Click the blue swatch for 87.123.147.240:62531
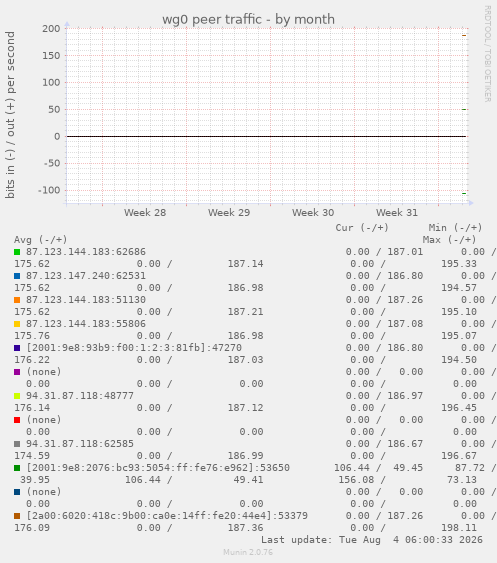497x563 pixels. click(17, 276)
